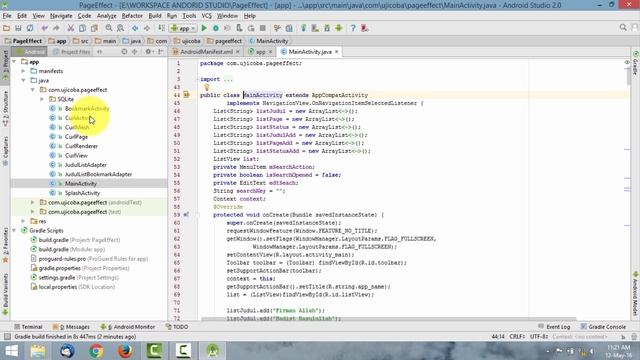The height and width of the screenshot is (360, 640).
Task: Open Google Chrome from taskbar
Action: [96, 351]
